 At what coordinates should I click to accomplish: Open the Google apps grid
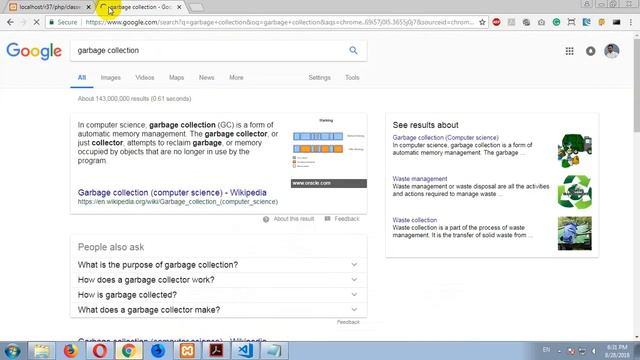[569, 51]
